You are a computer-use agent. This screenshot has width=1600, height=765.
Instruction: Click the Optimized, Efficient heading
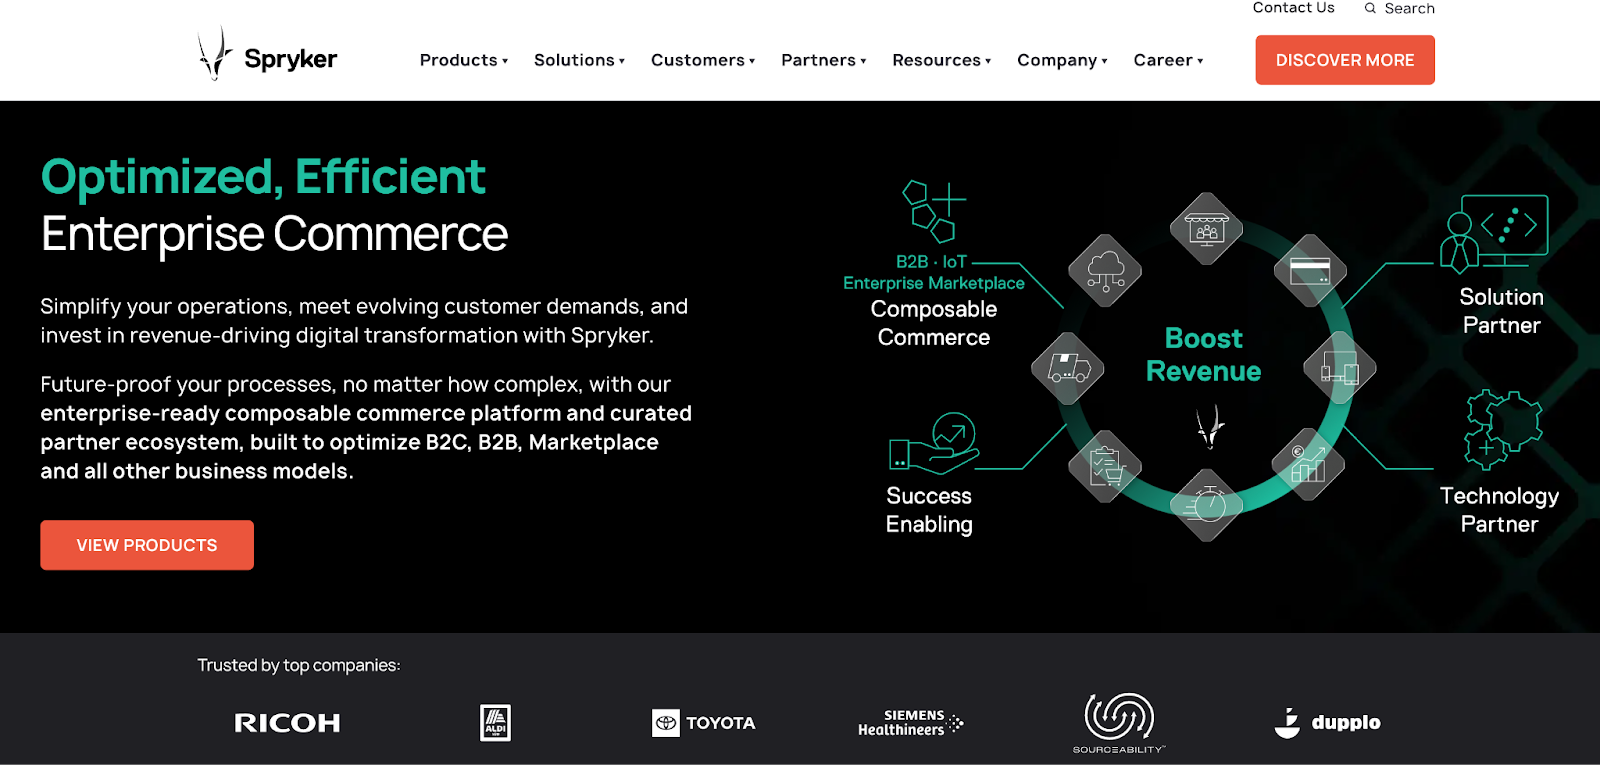(263, 177)
